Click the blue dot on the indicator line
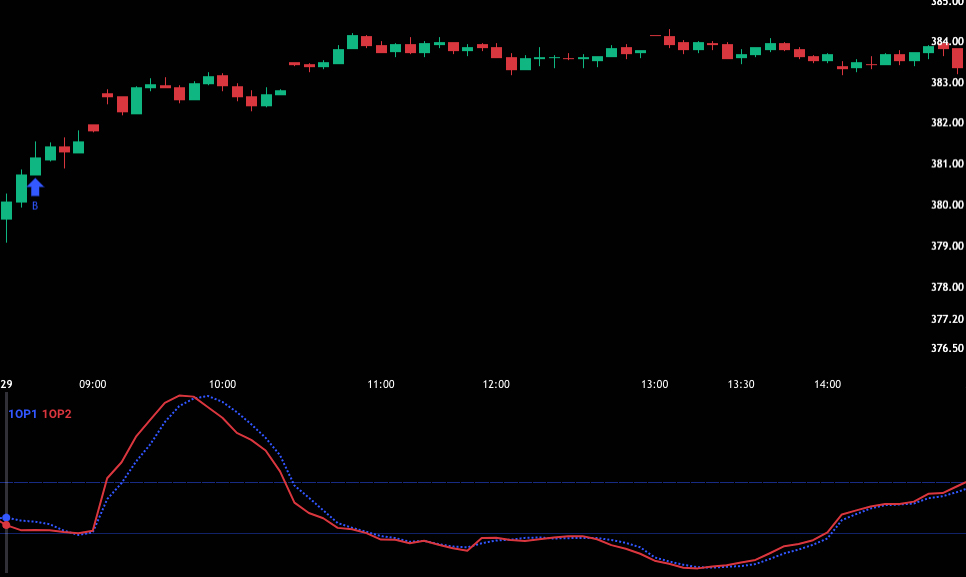 point(6,518)
